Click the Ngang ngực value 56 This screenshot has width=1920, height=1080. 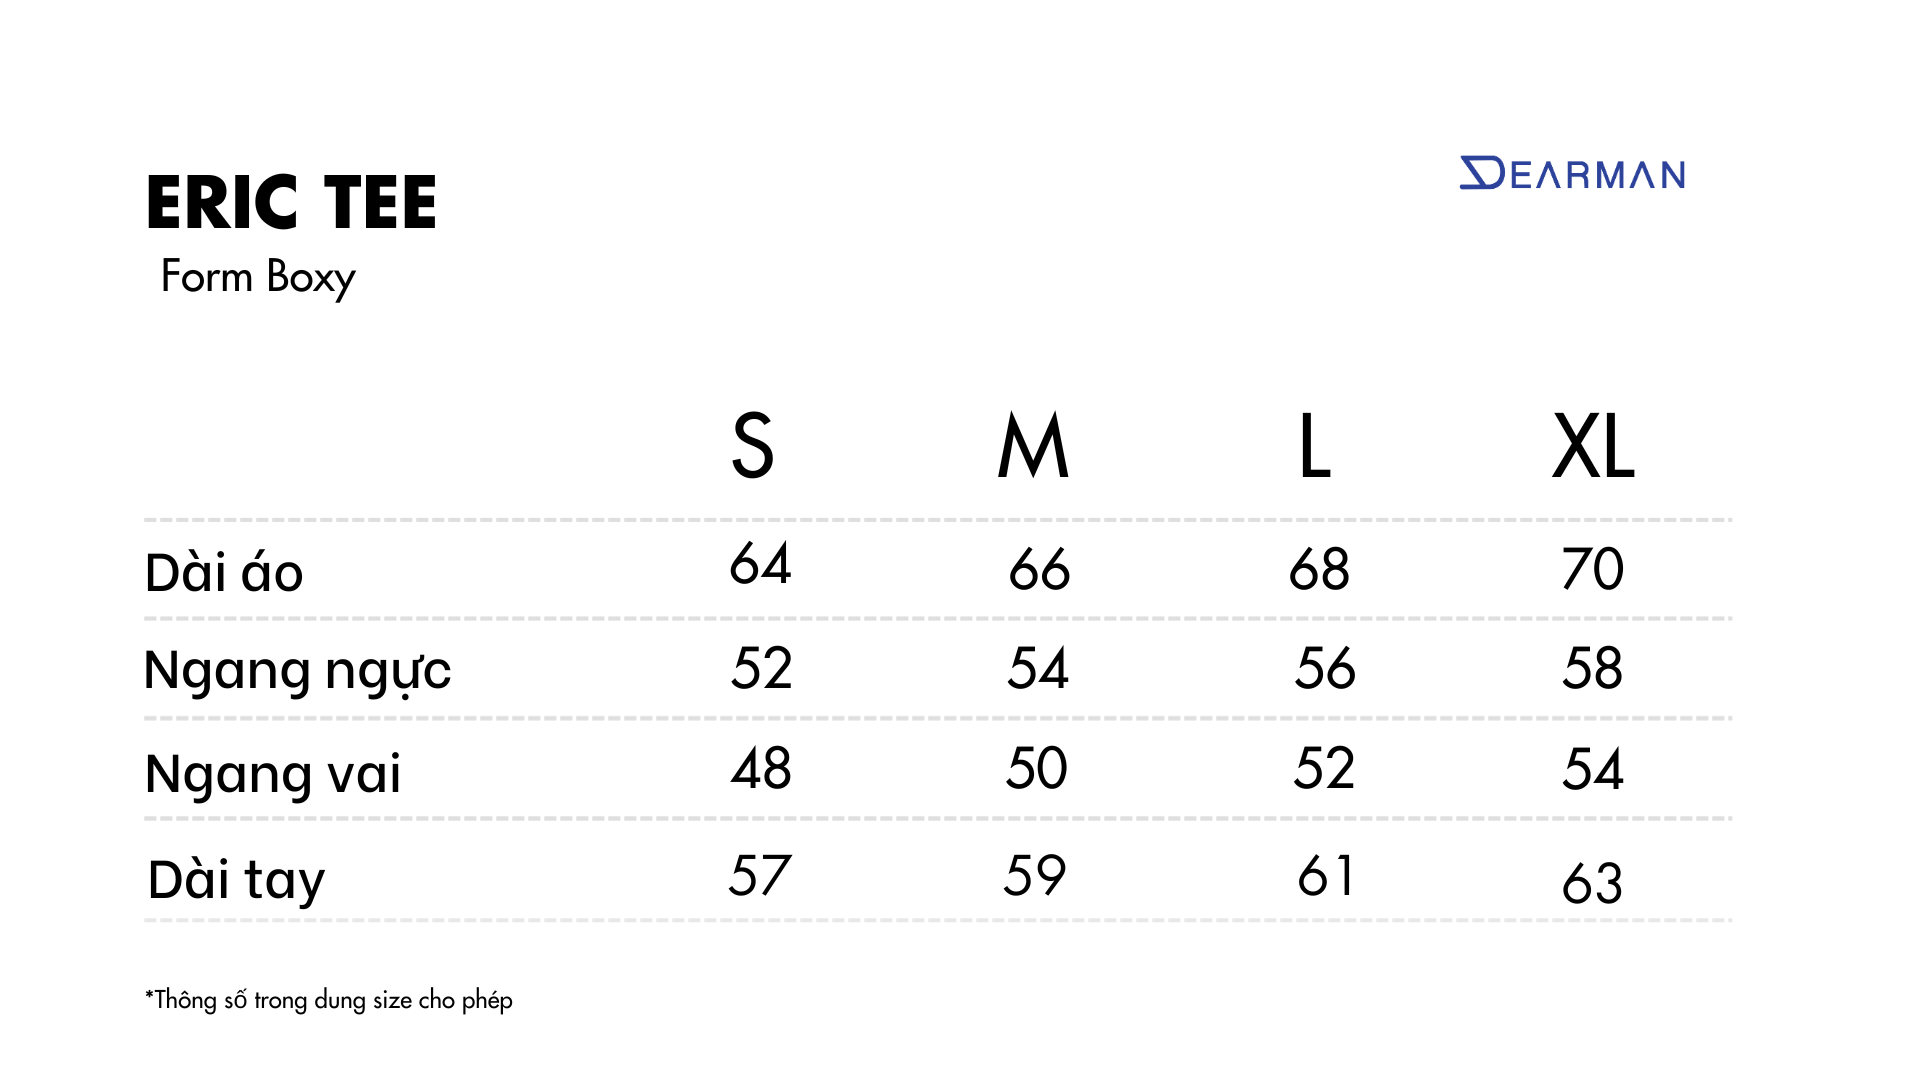(x=1325, y=668)
